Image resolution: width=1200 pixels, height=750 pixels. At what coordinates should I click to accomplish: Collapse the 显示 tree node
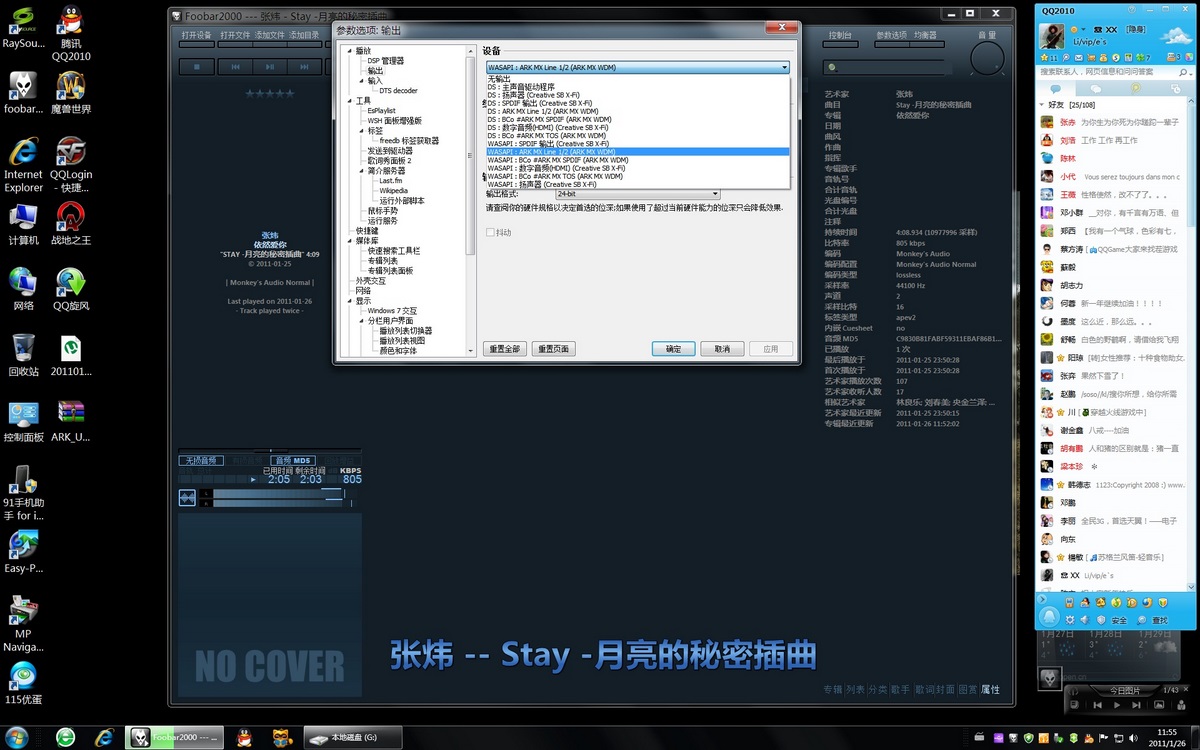pyautogui.click(x=350, y=301)
